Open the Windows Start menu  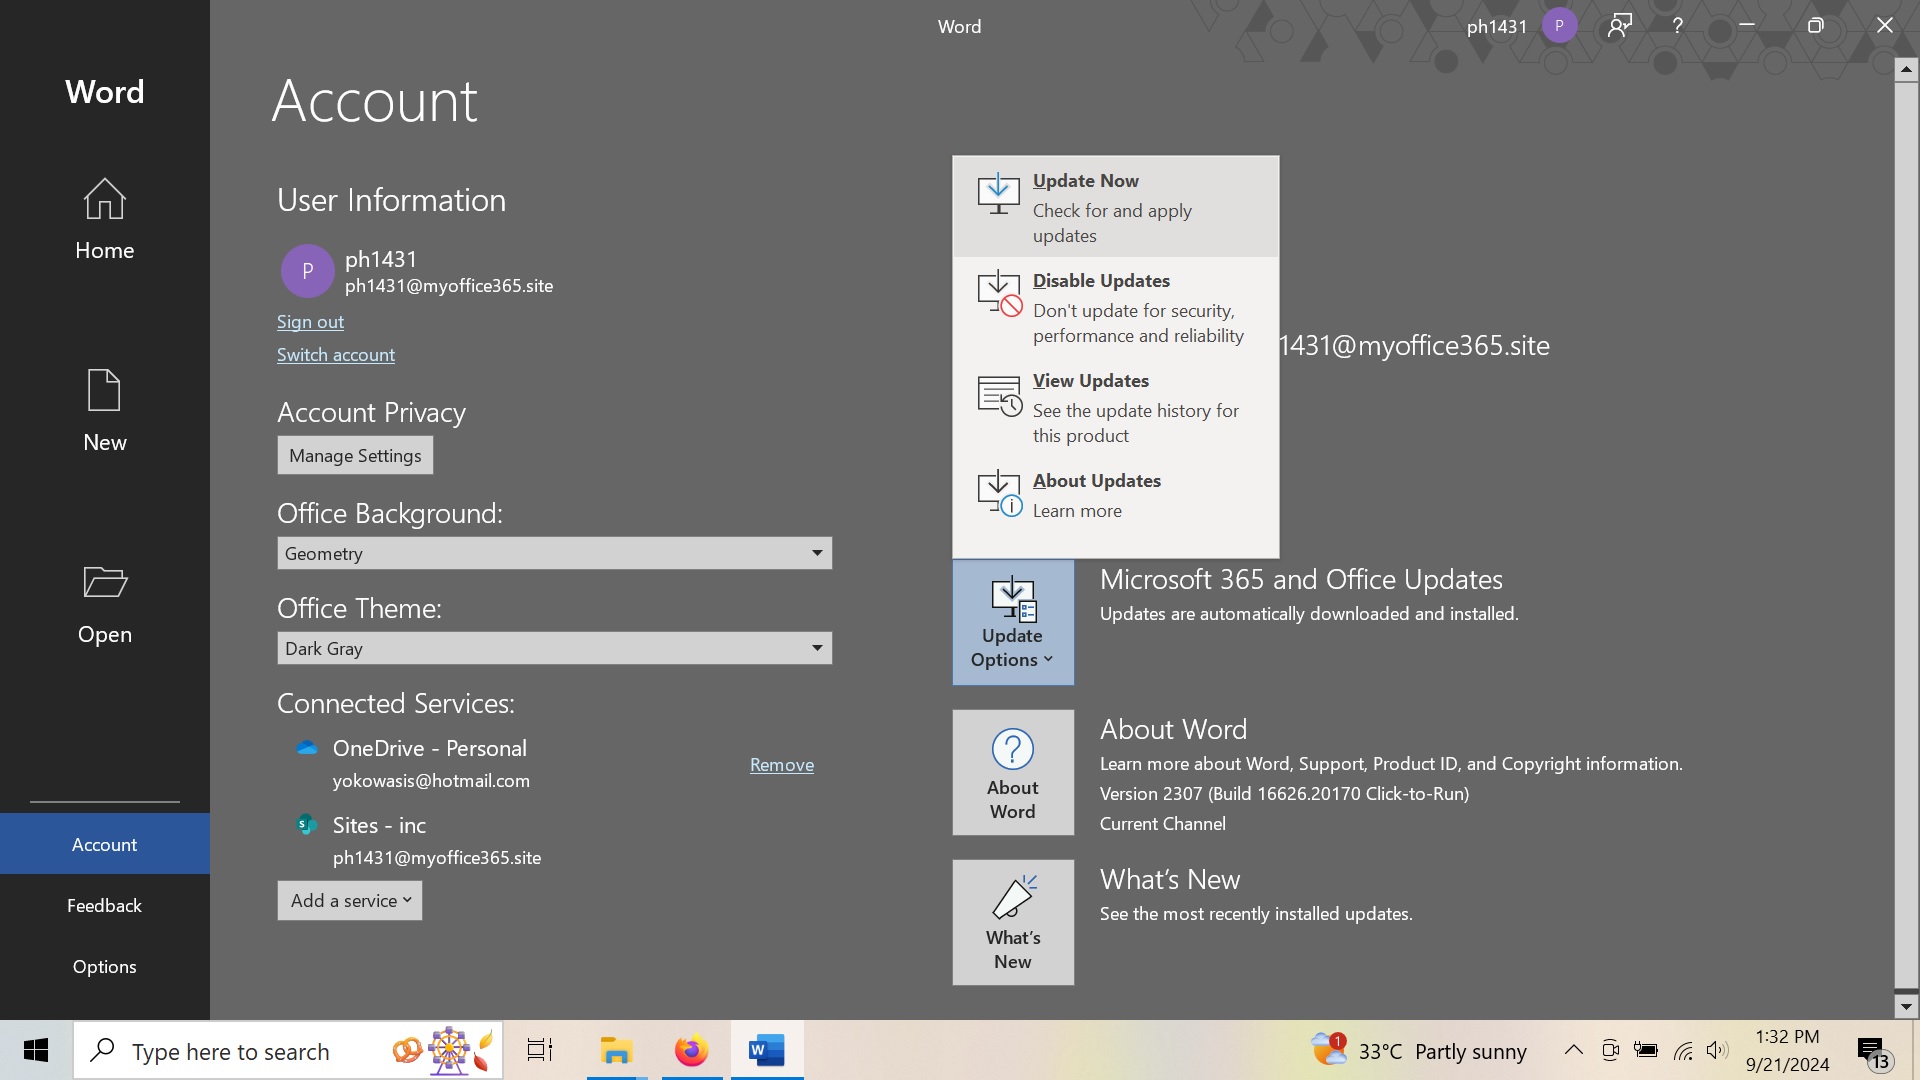(x=36, y=1050)
